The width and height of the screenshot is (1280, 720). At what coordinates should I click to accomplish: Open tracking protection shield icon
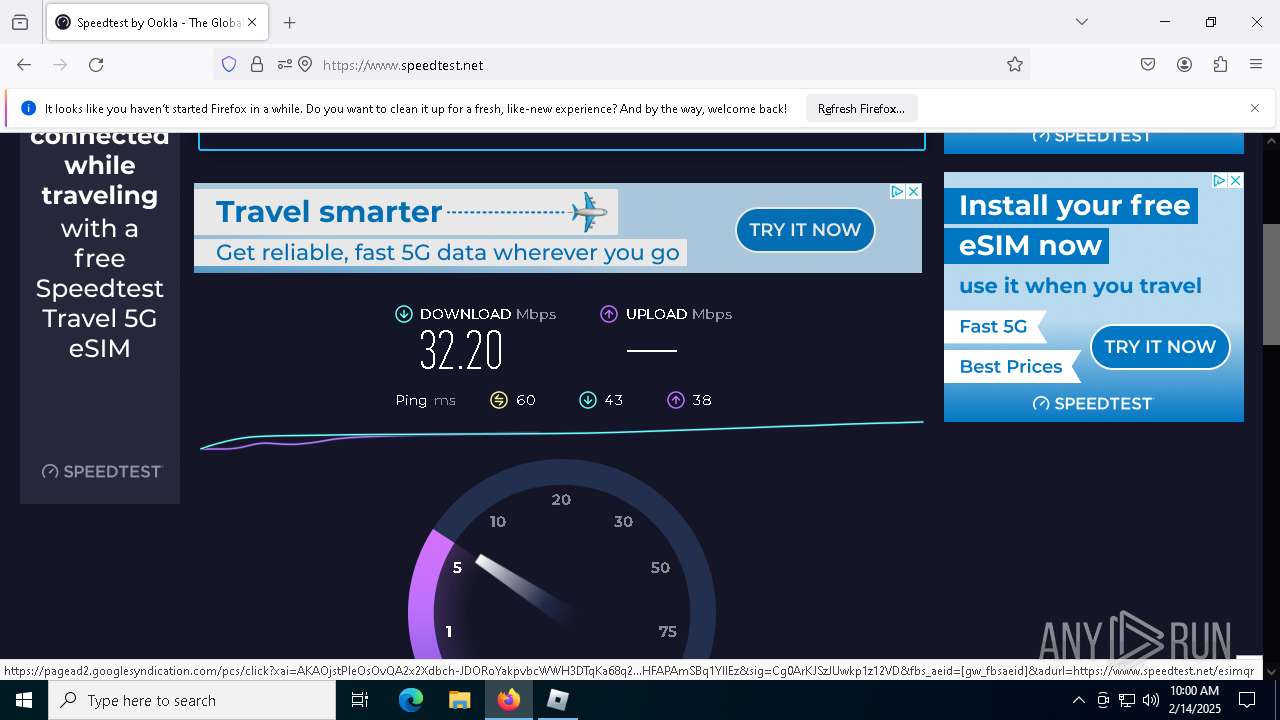[x=229, y=65]
